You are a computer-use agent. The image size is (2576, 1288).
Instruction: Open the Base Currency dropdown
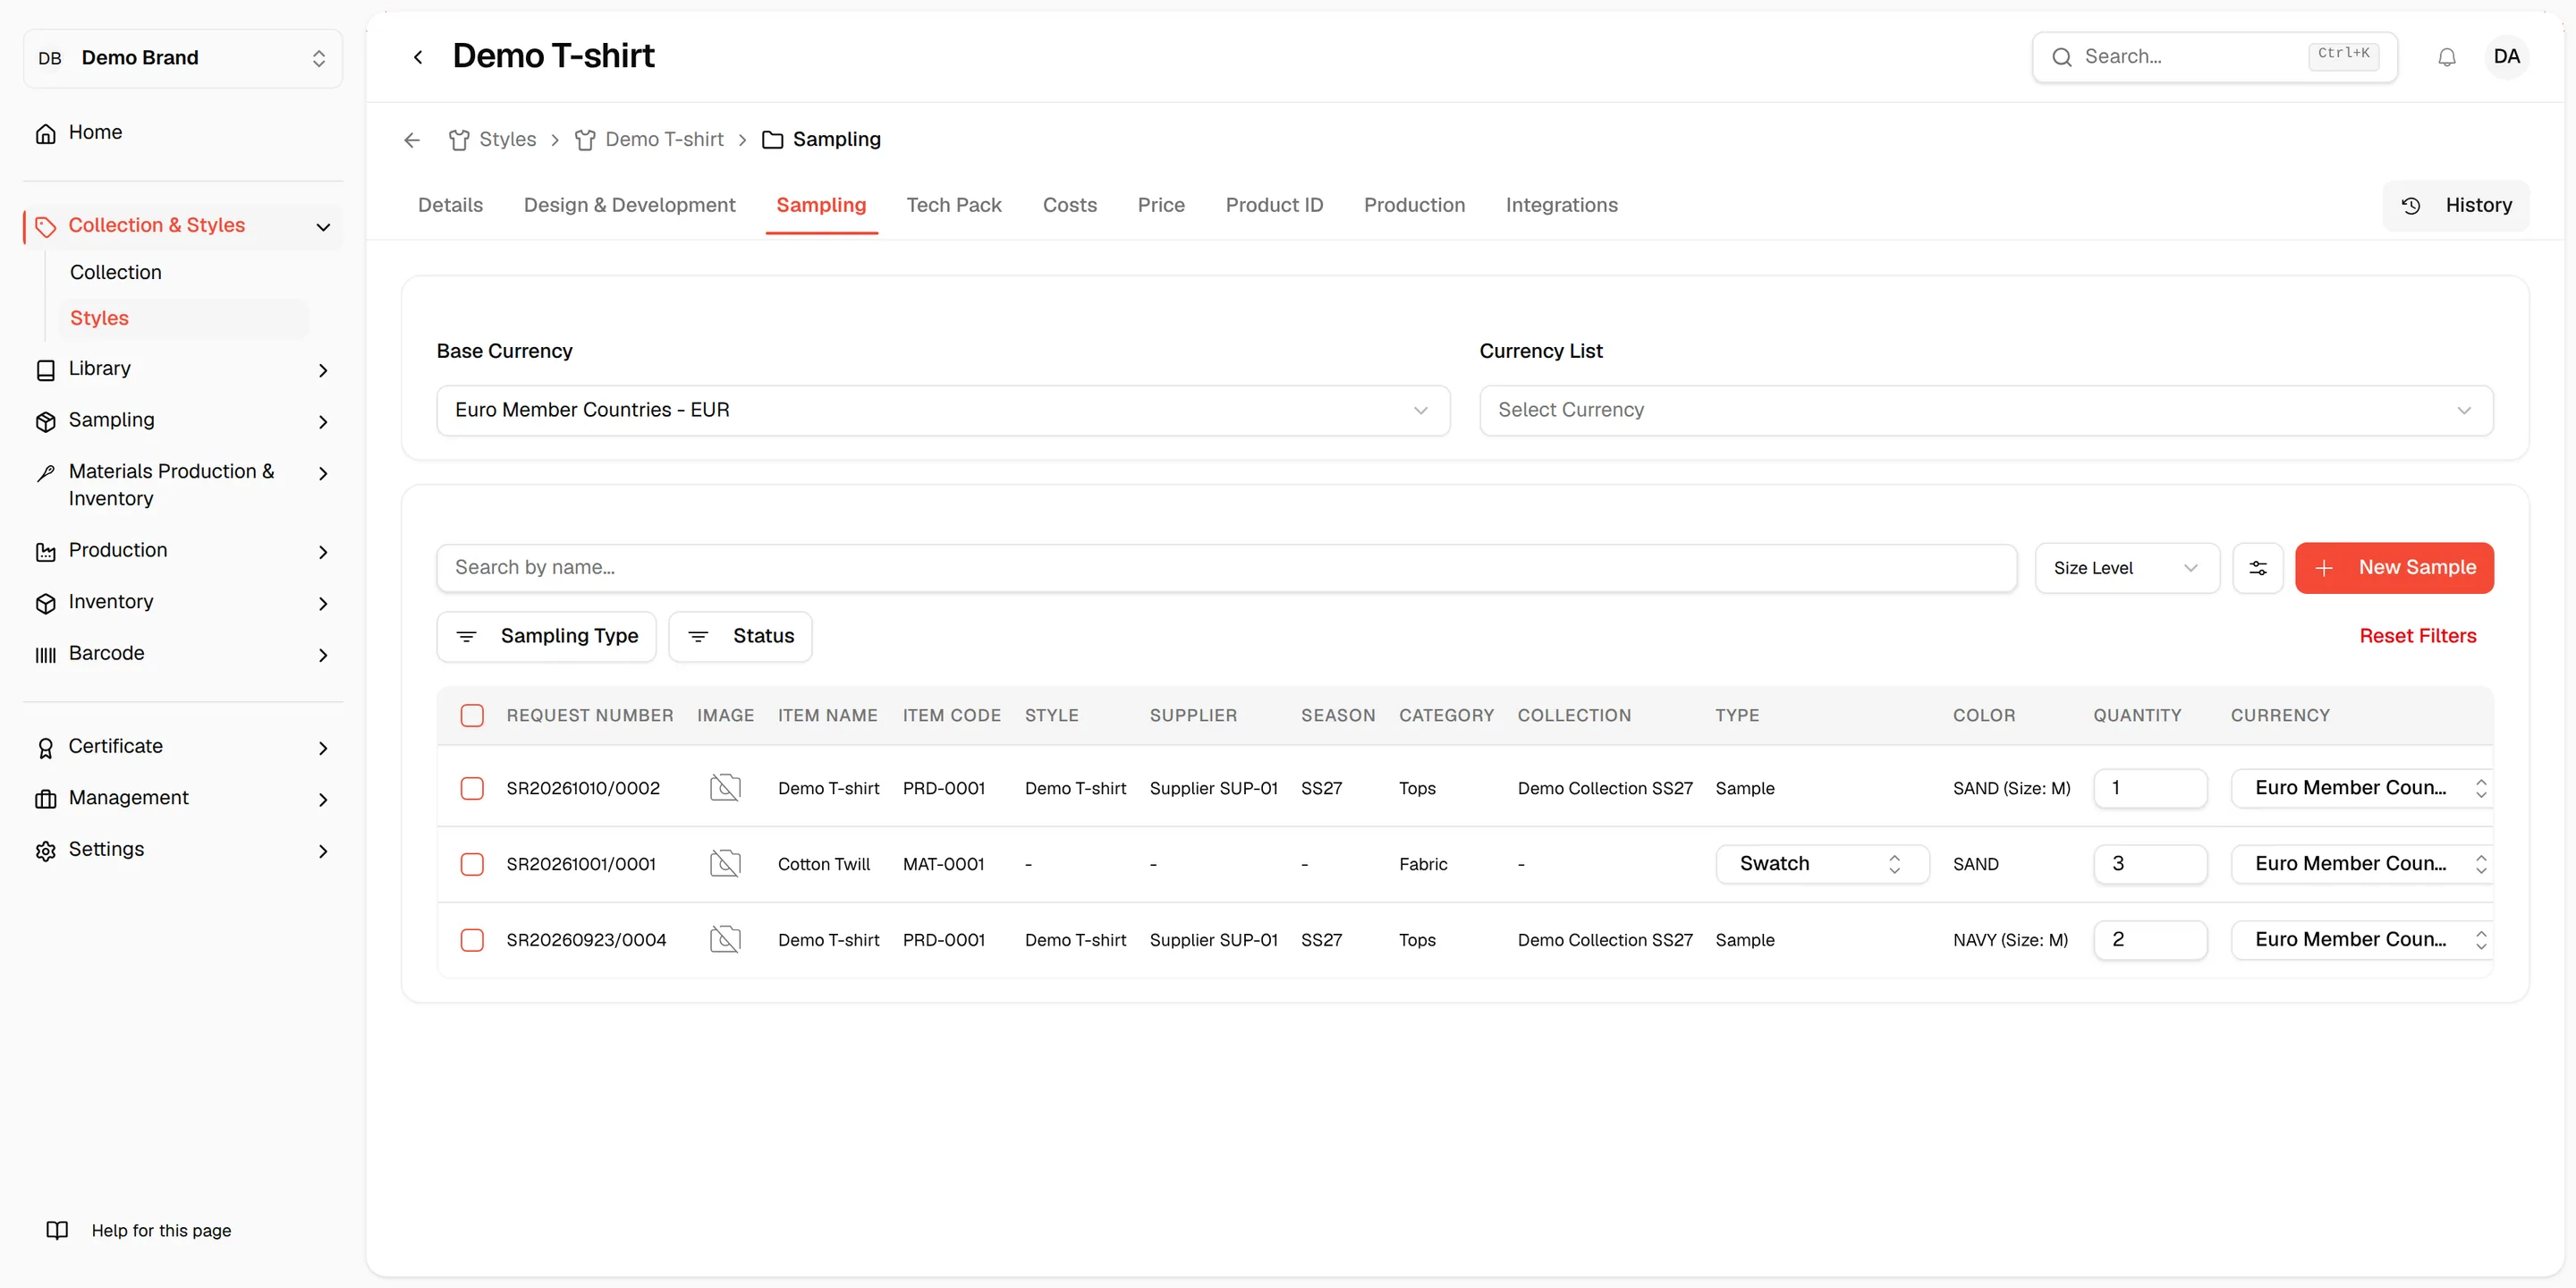click(943, 411)
